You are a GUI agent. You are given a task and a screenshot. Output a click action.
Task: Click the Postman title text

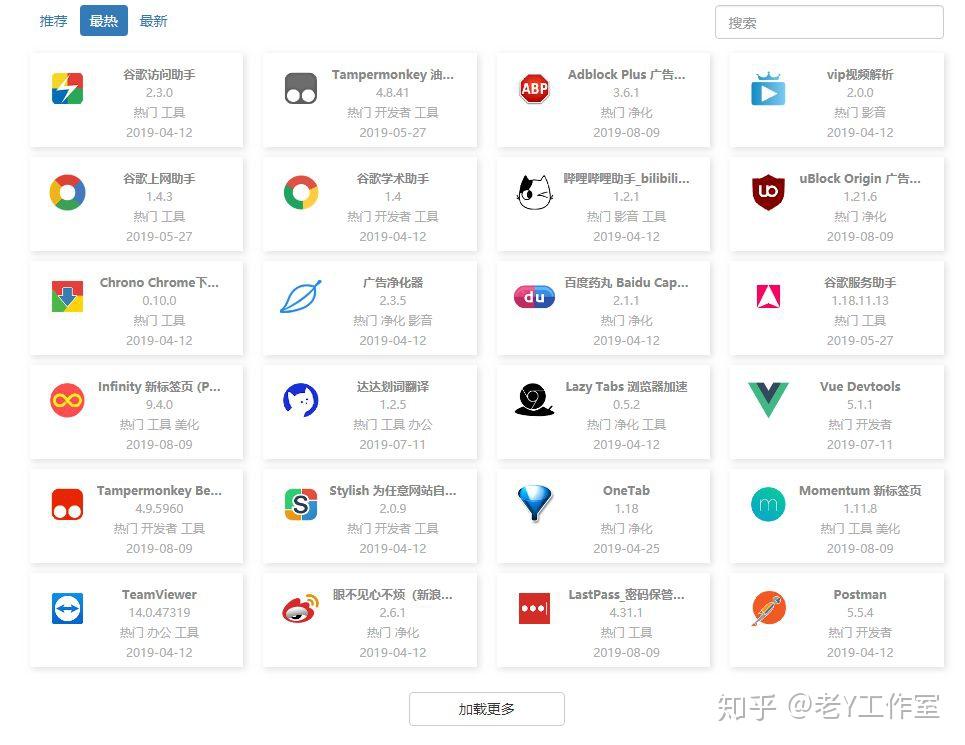860,594
